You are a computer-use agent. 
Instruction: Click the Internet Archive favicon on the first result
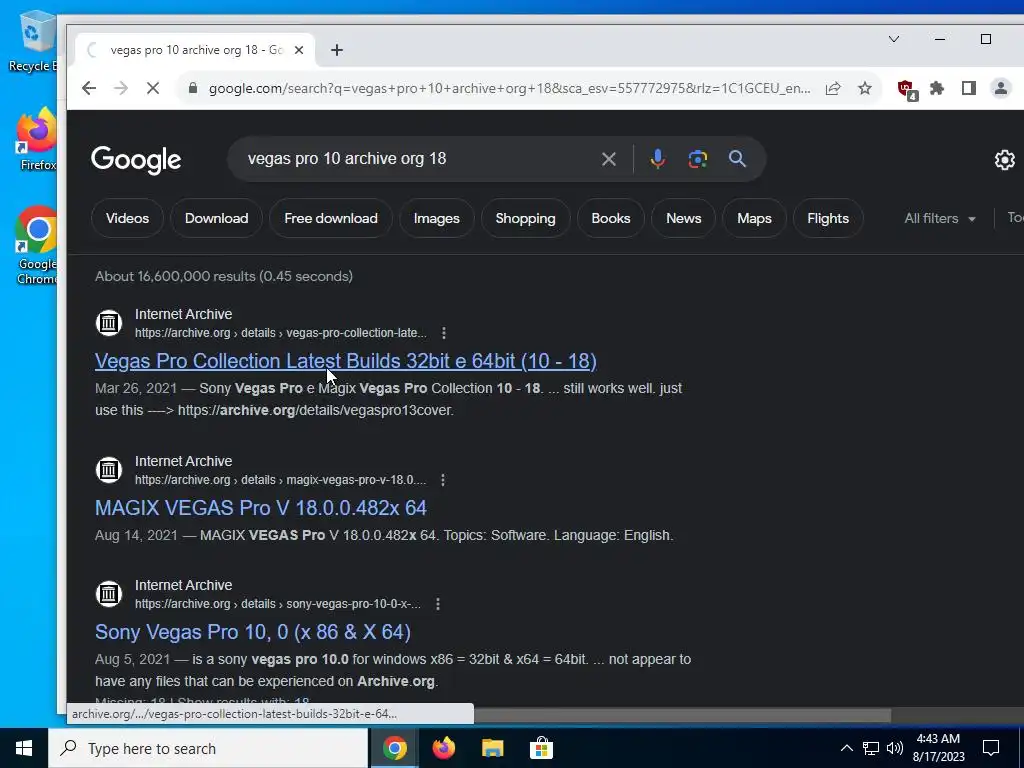tap(109, 323)
